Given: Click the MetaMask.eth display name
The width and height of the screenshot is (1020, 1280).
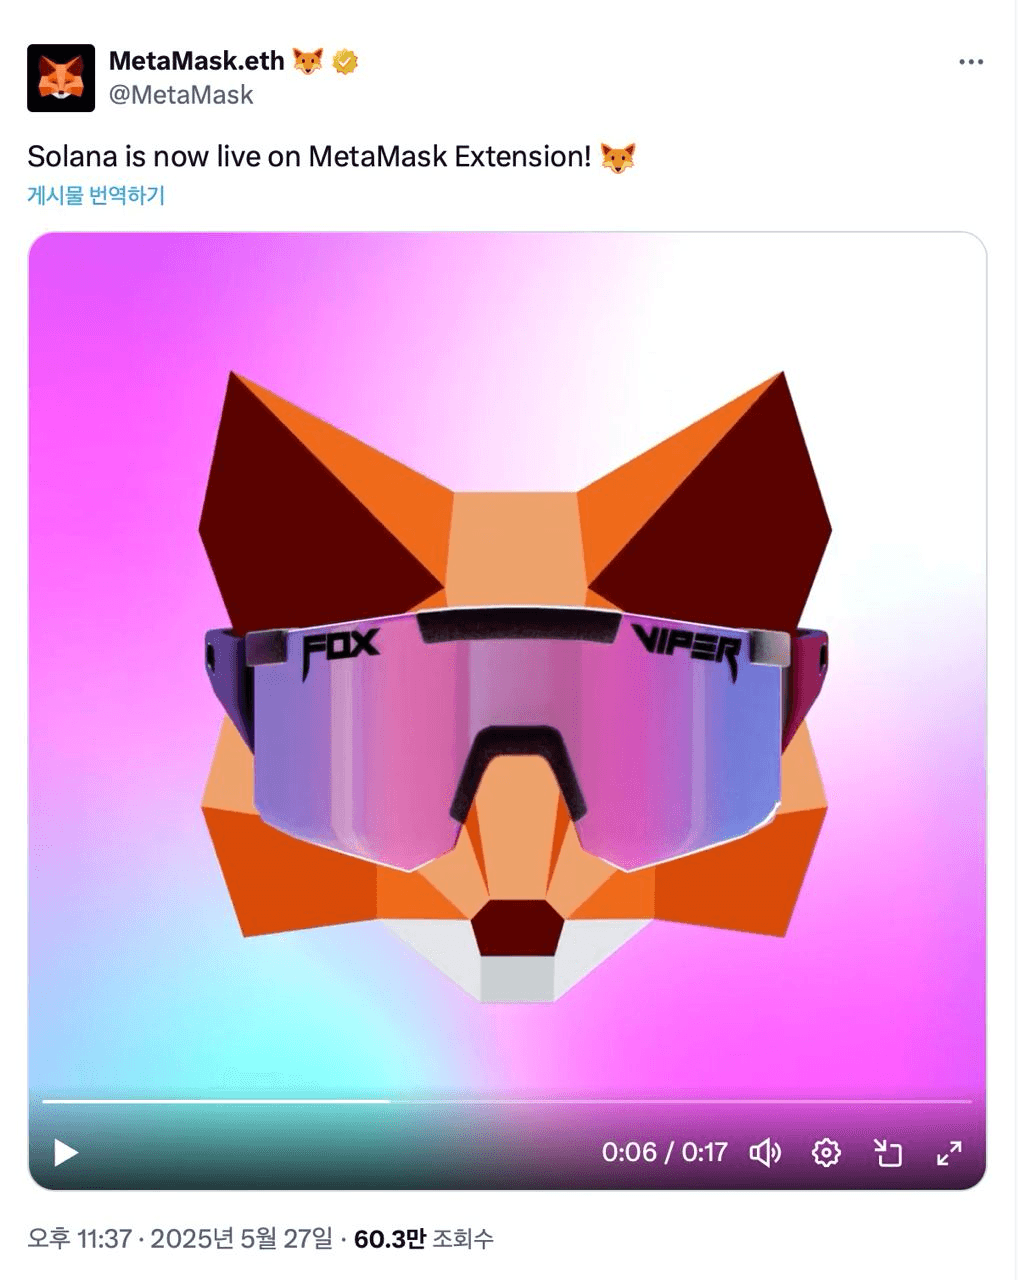Looking at the screenshot, I should pos(196,61).
